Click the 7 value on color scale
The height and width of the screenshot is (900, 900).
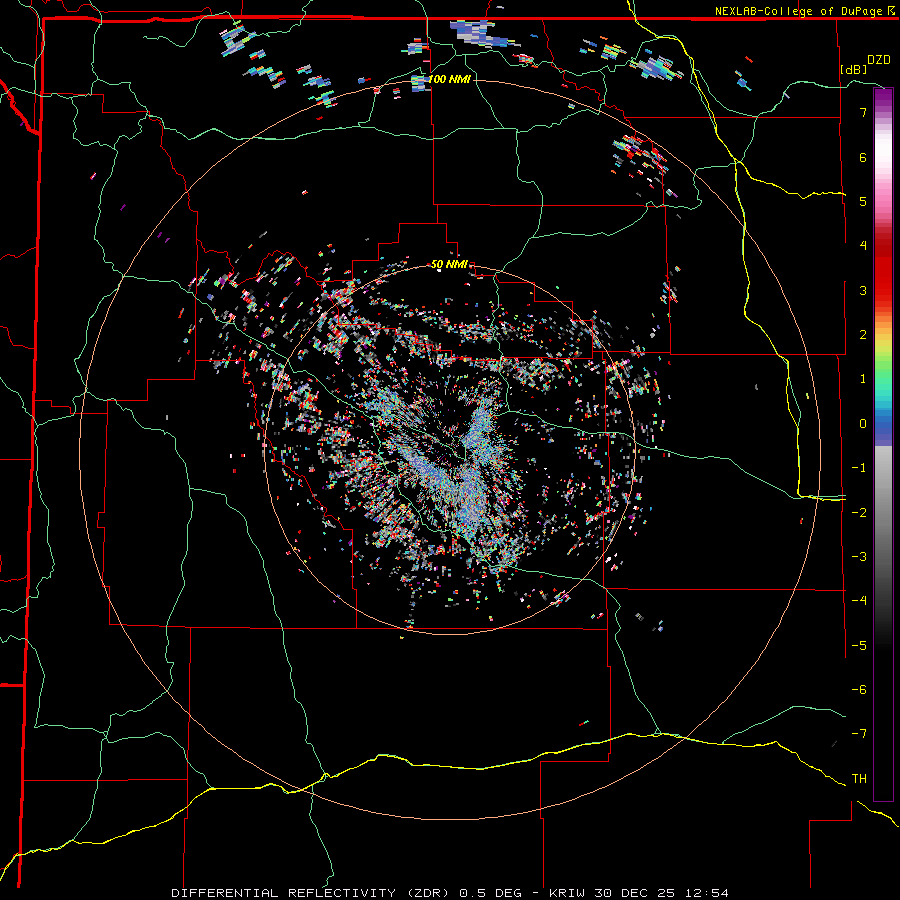coord(863,112)
